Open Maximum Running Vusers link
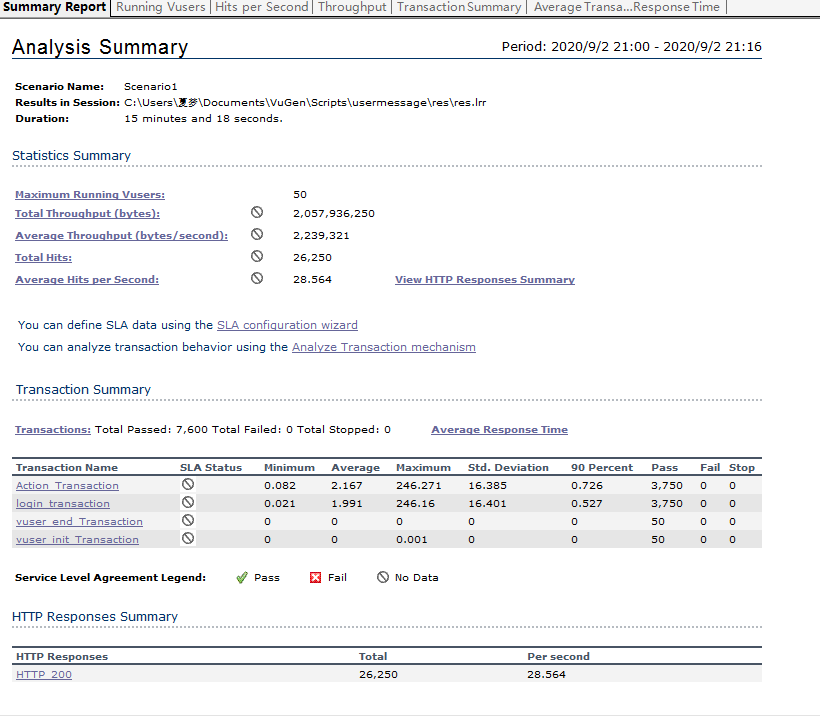Screen dimensions: 820x716 (x=90, y=195)
